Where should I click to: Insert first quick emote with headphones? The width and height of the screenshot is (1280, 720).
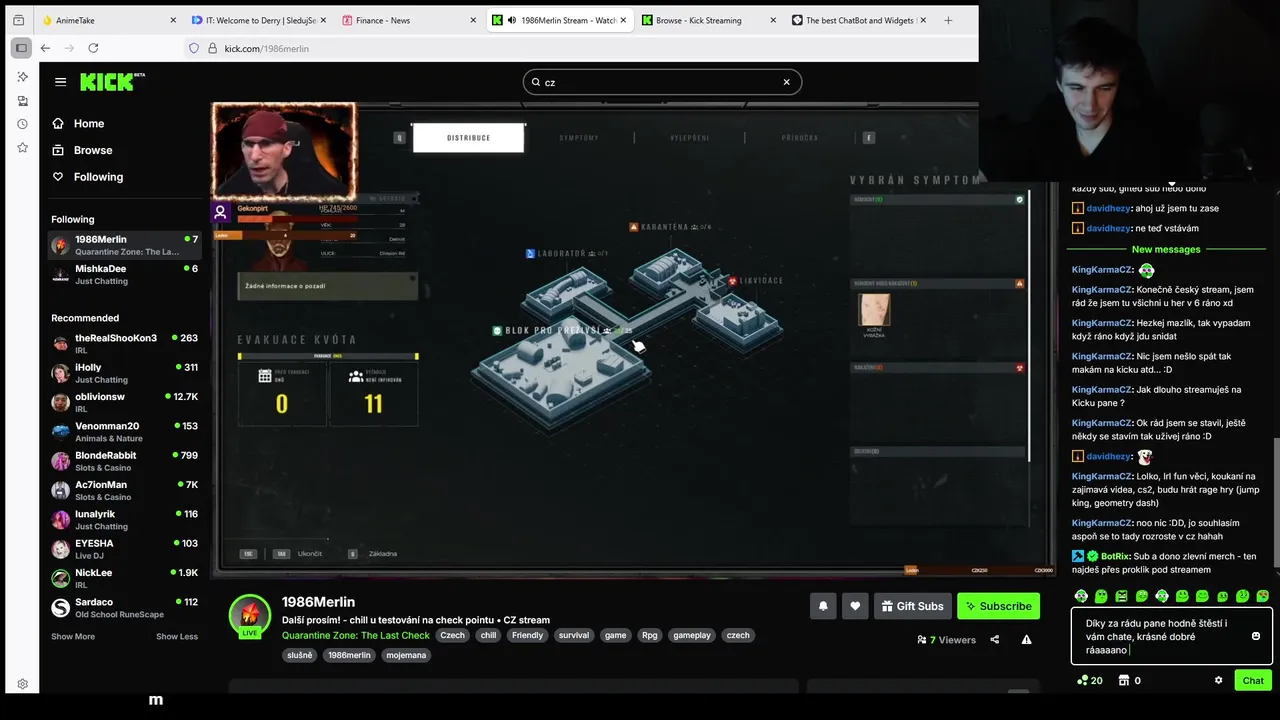(1081, 596)
